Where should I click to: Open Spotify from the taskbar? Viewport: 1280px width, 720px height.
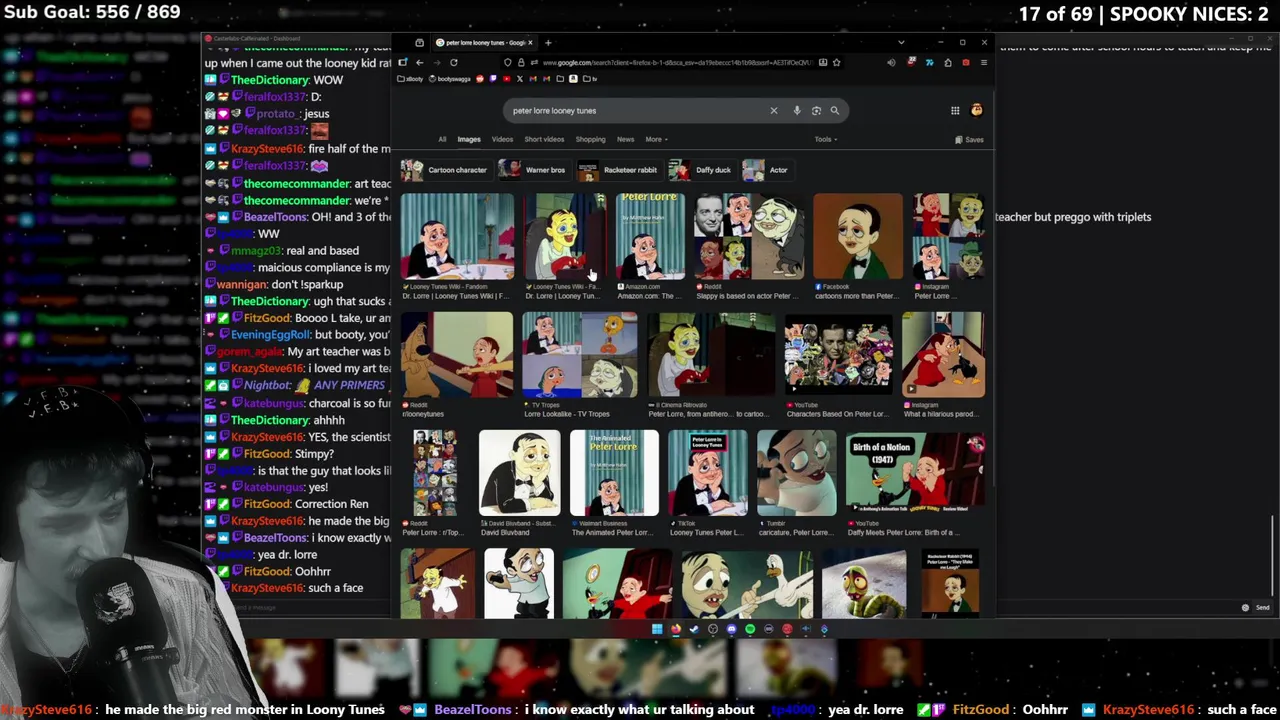pyautogui.click(x=750, y=629)
